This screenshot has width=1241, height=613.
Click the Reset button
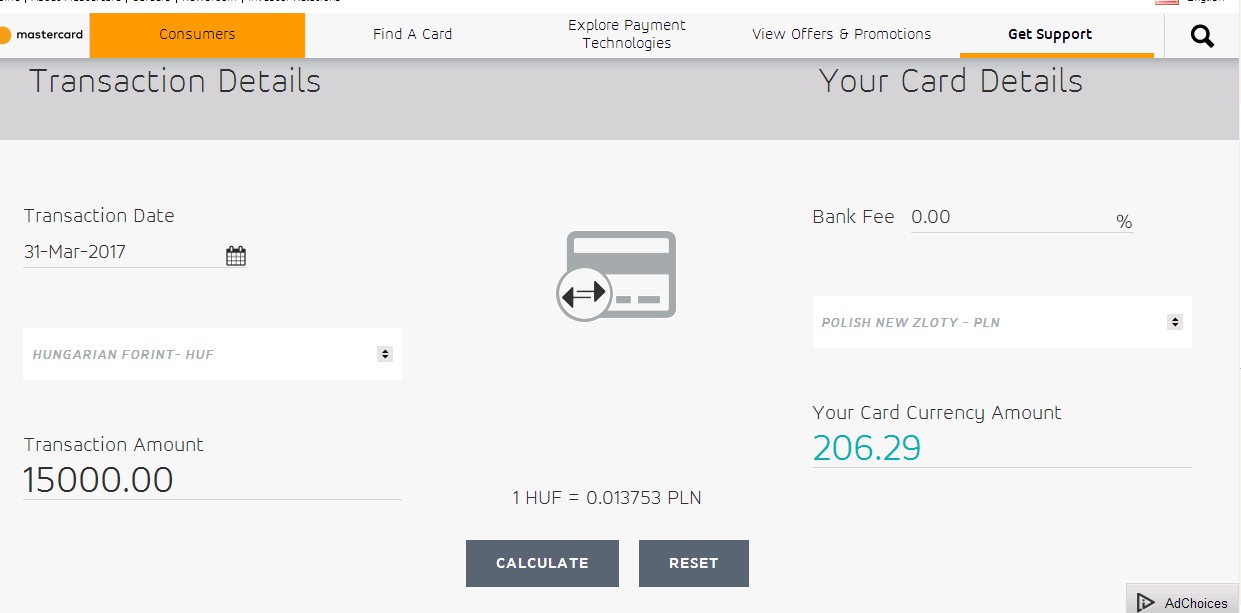(694, 563)
